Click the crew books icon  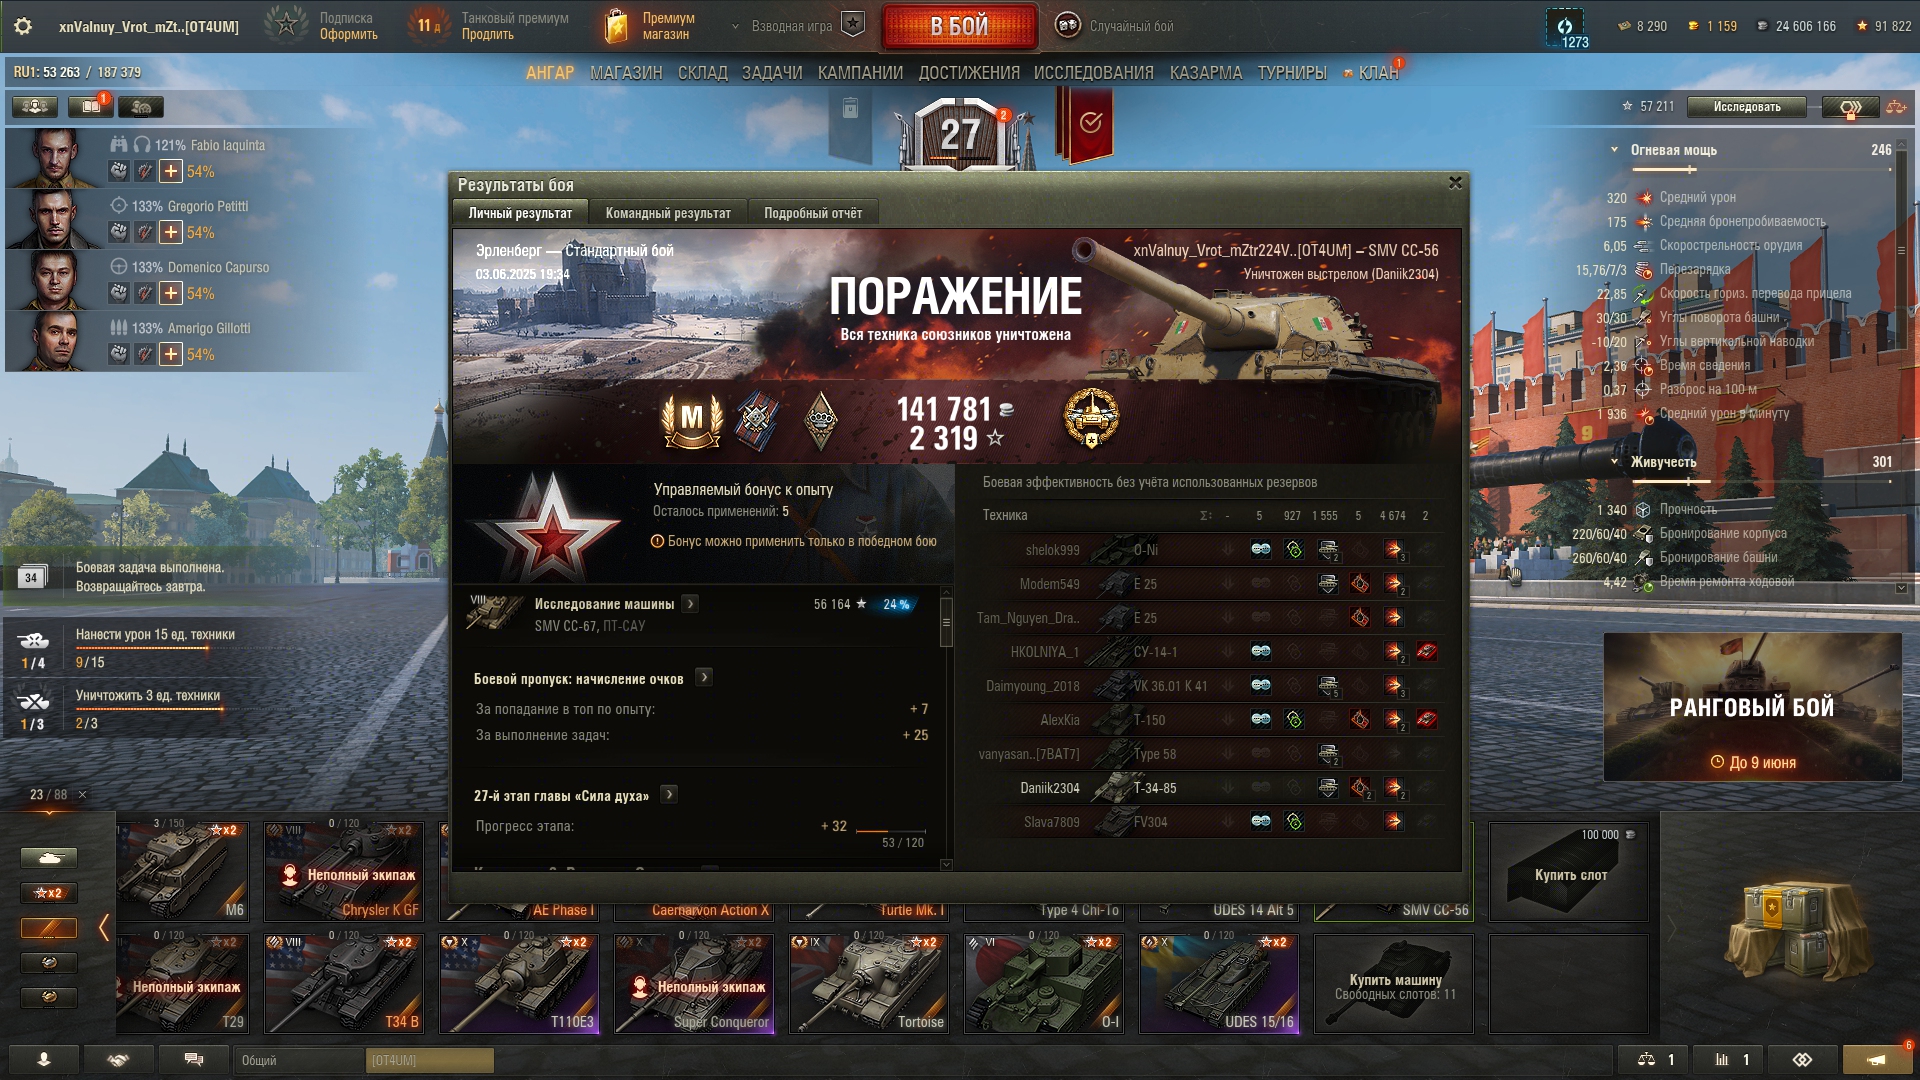pos(91,107)
